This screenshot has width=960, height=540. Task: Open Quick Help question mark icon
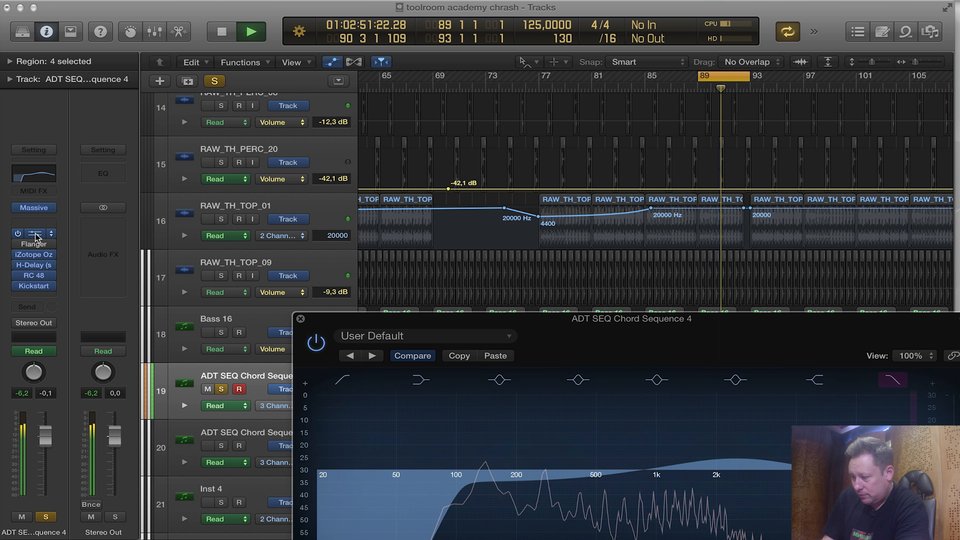coord(100,32)
